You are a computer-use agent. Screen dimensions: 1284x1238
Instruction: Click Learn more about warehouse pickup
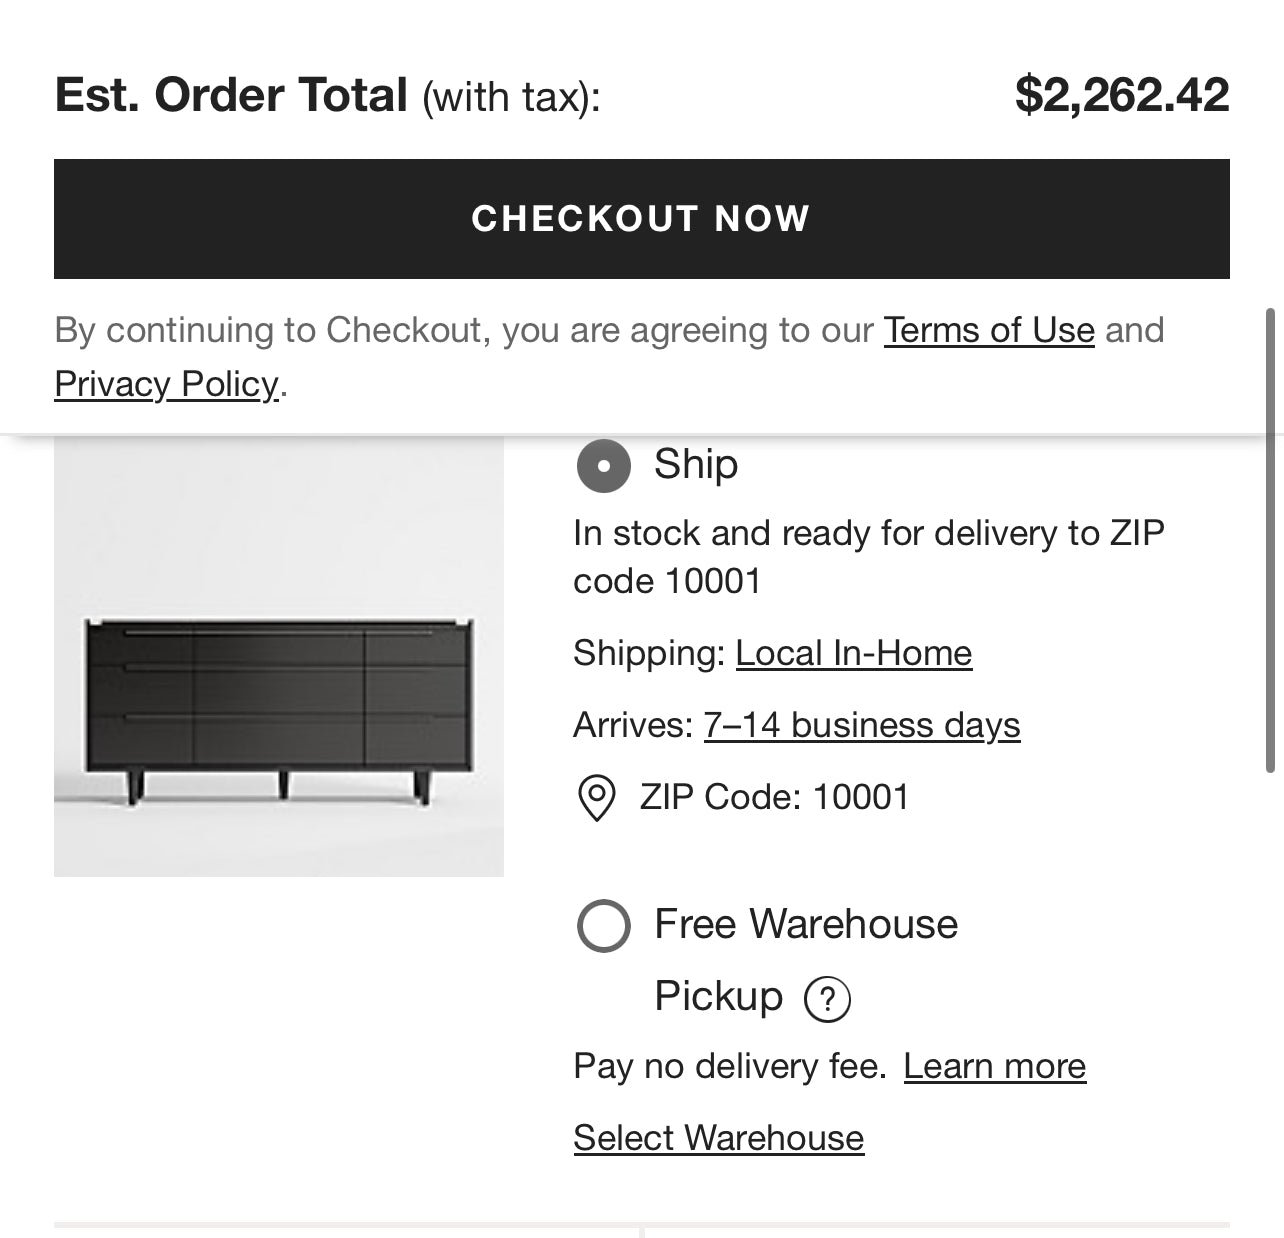pos(994,1066)
